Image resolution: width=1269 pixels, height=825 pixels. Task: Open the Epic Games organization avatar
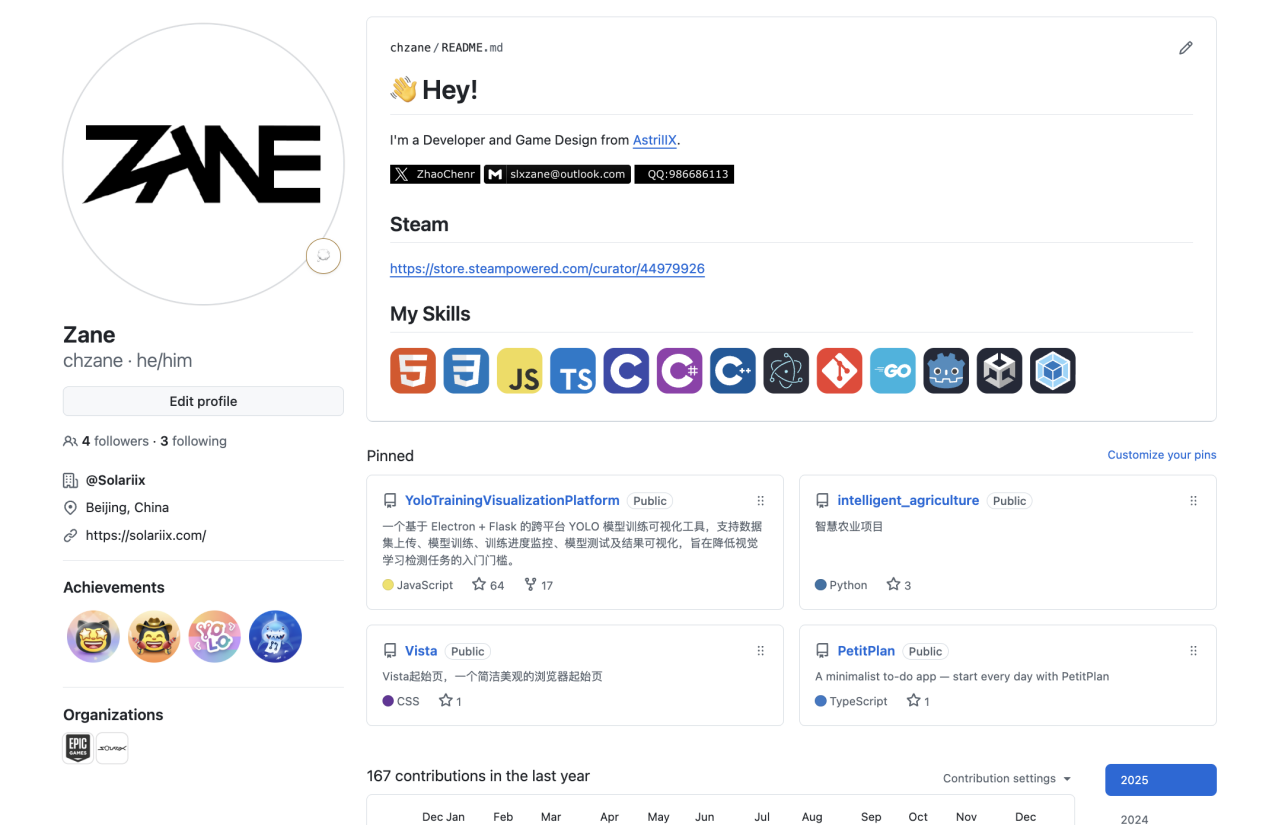coord(78,748)
